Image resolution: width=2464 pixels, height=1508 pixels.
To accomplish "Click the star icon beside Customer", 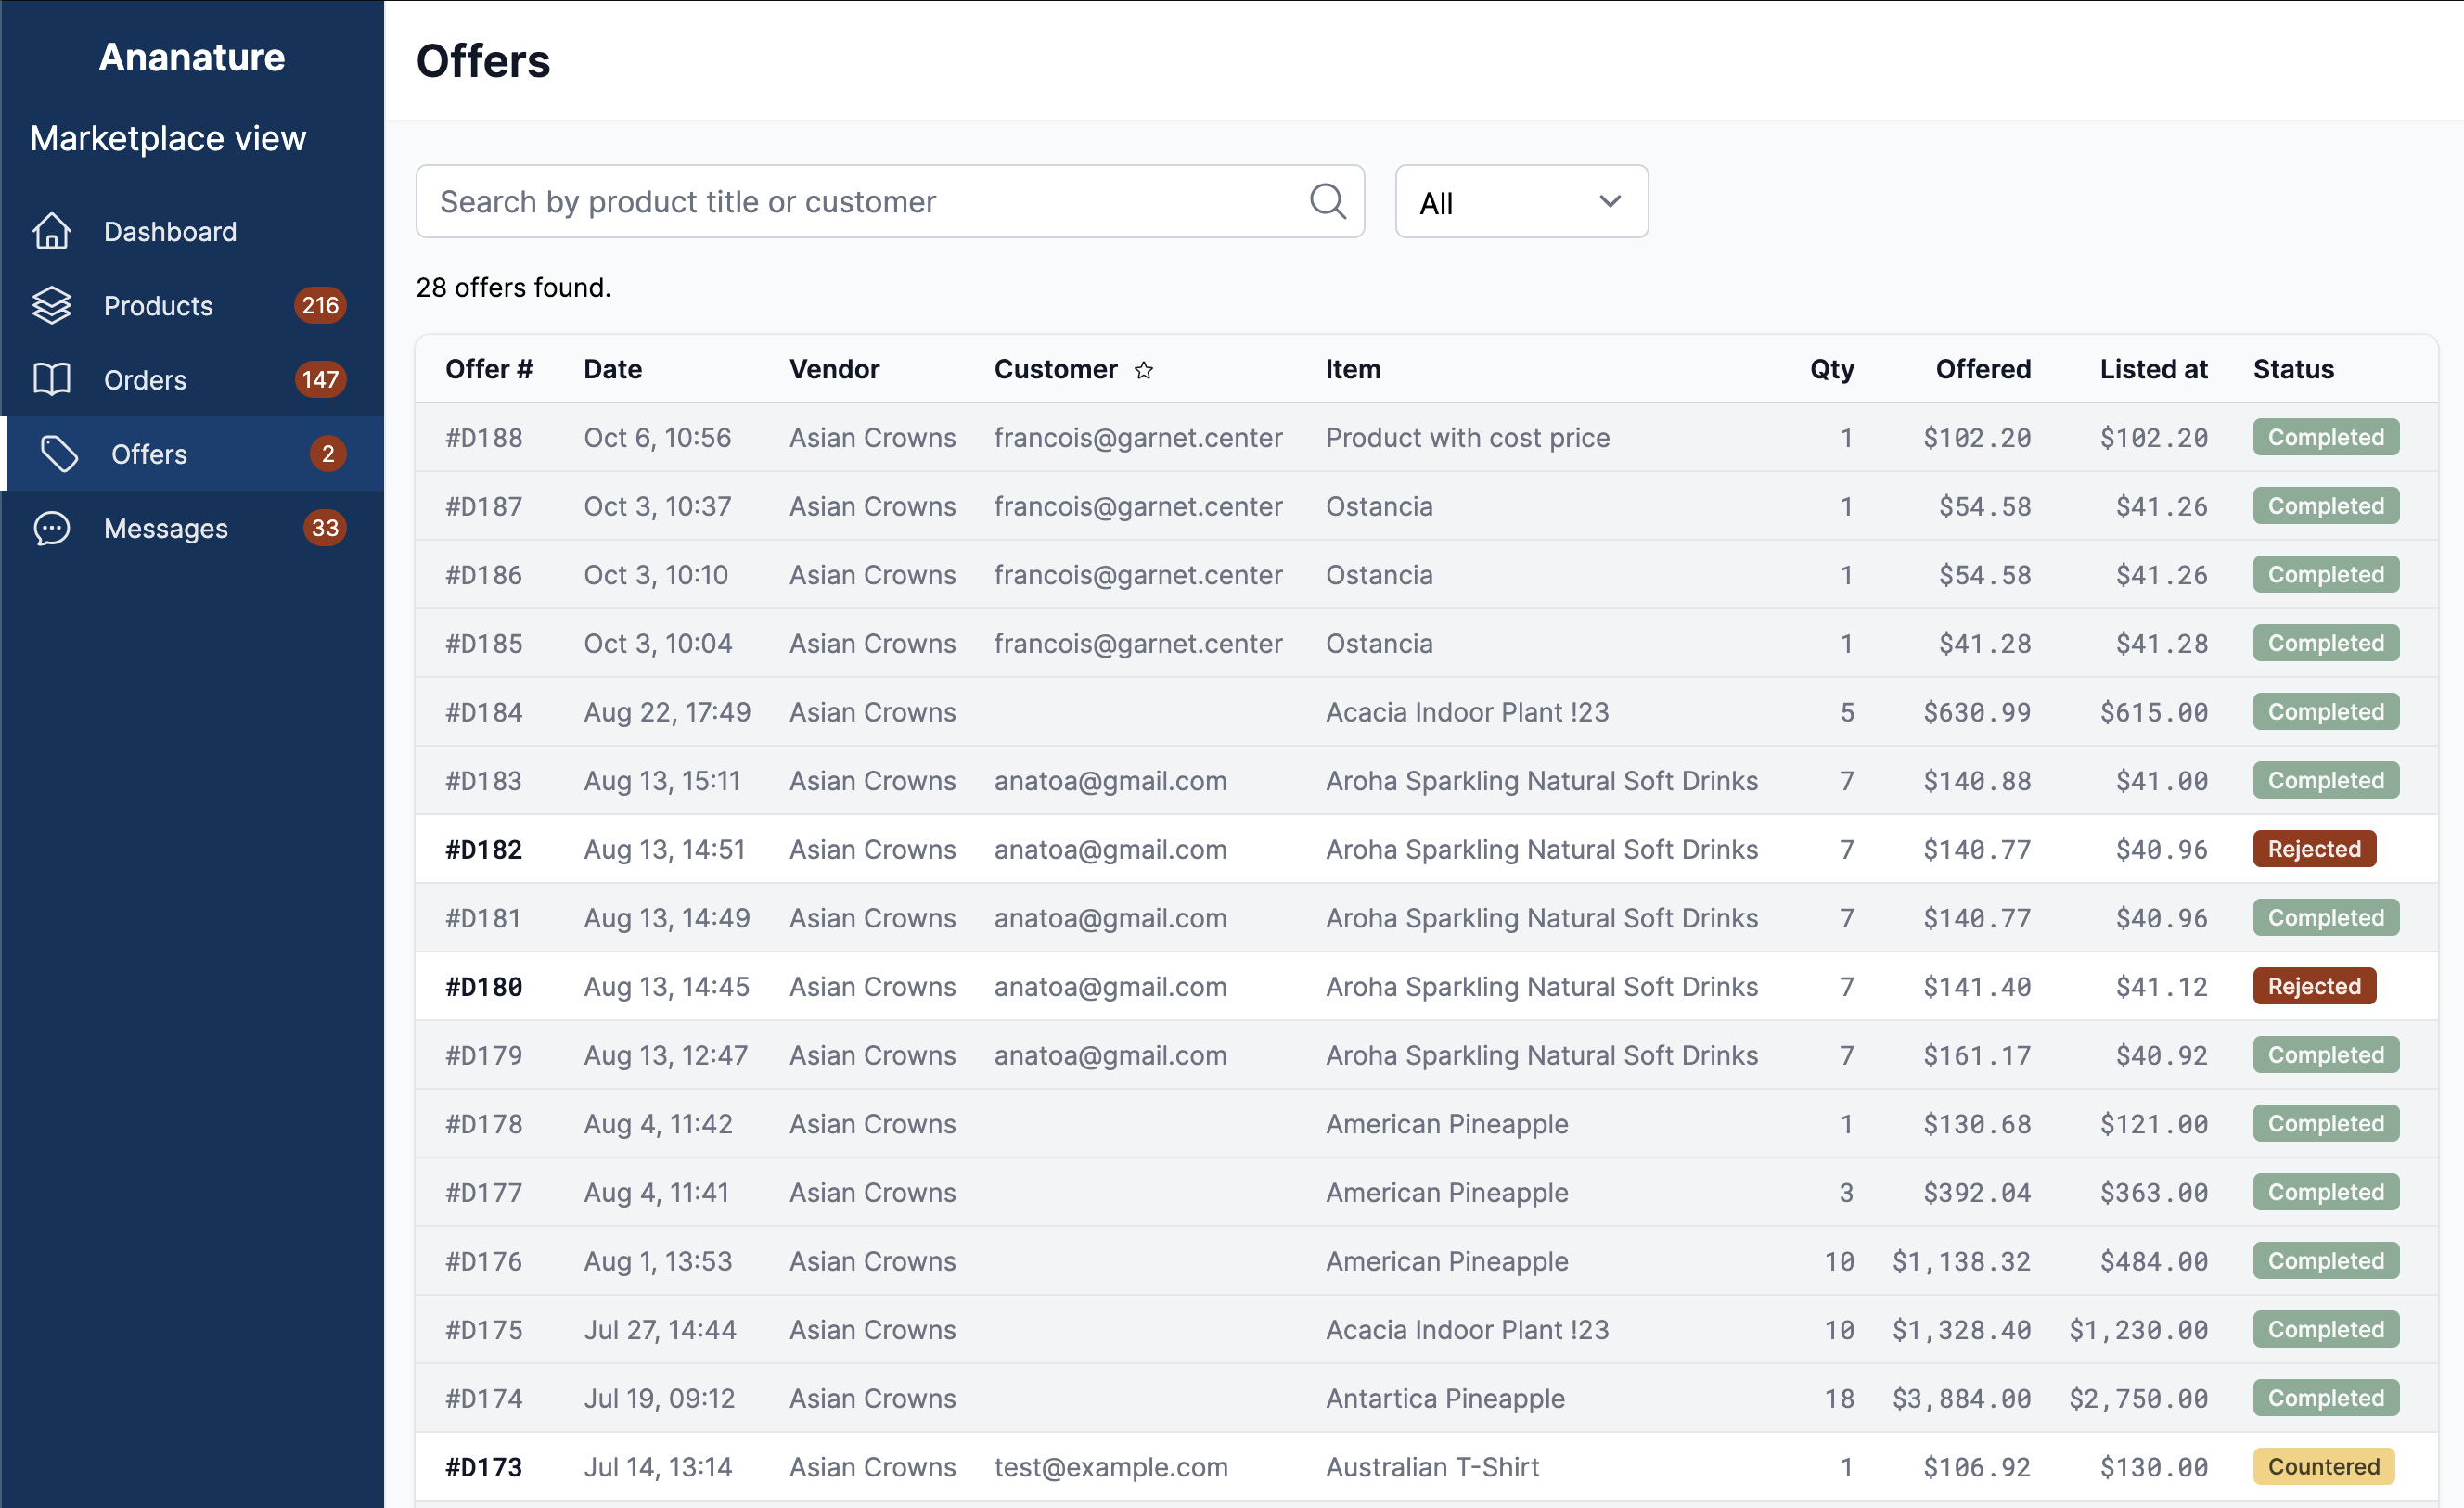I will click(1143, 370).
